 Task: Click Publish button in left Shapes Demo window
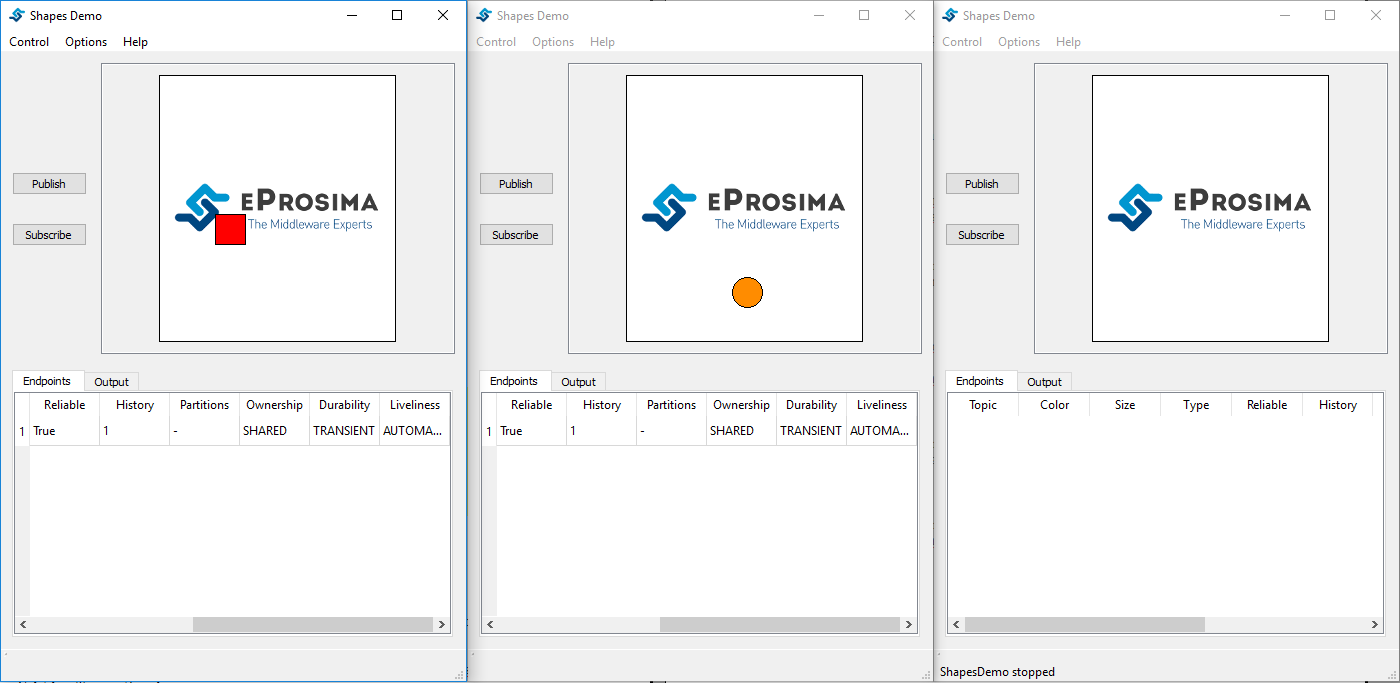click(x=49, y=184)
